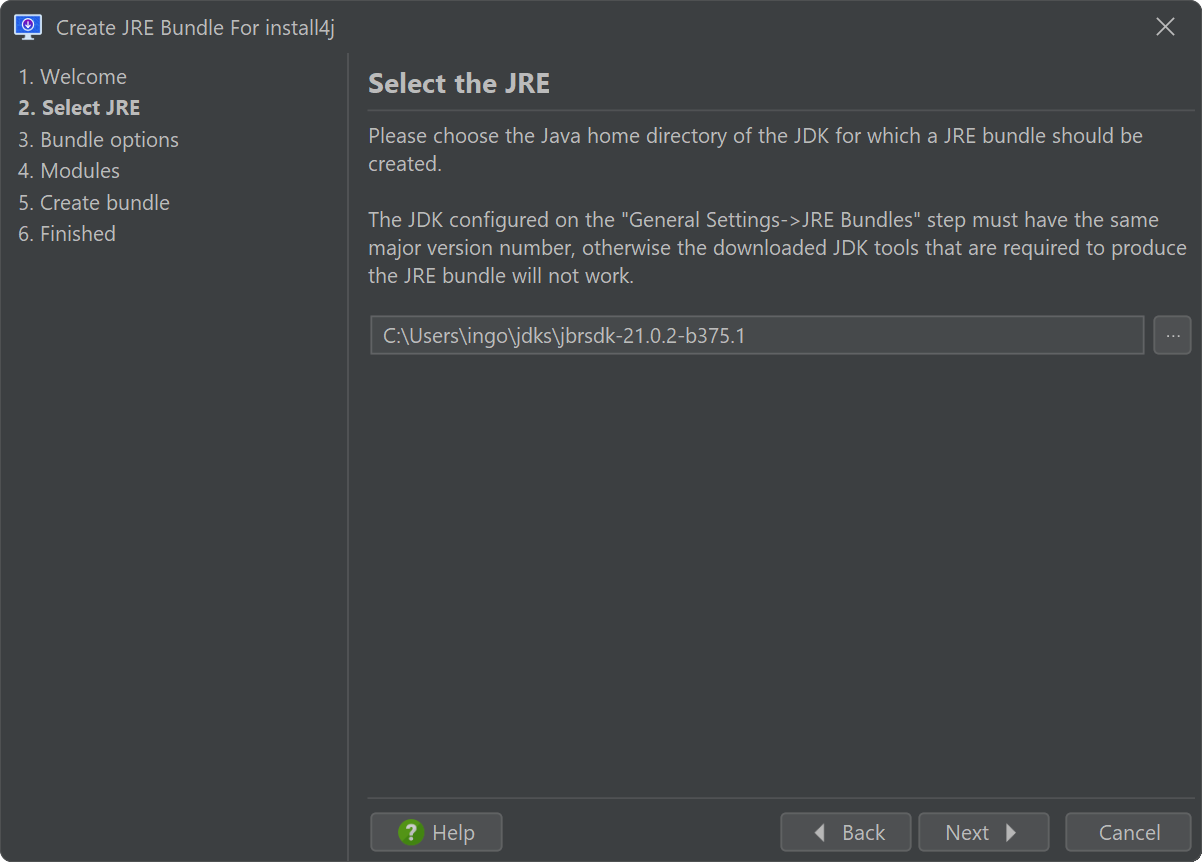
Task: Click the dialog title Create JRE Bundle
Action: (x=195, y=27)
